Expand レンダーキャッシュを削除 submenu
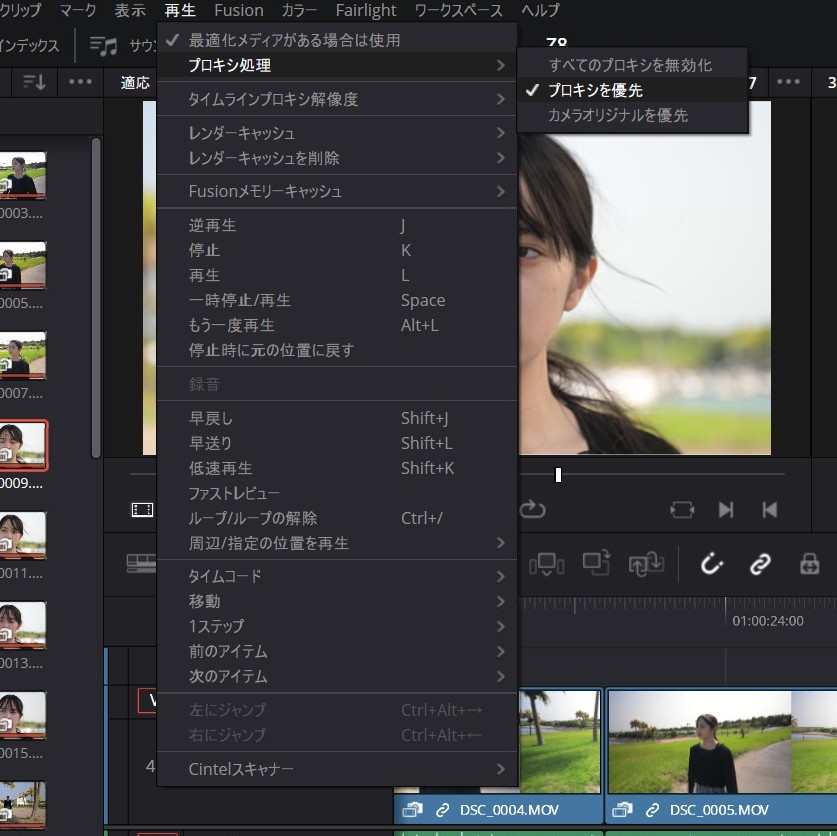The image size is (837, 836). click(x=337, y=158)
